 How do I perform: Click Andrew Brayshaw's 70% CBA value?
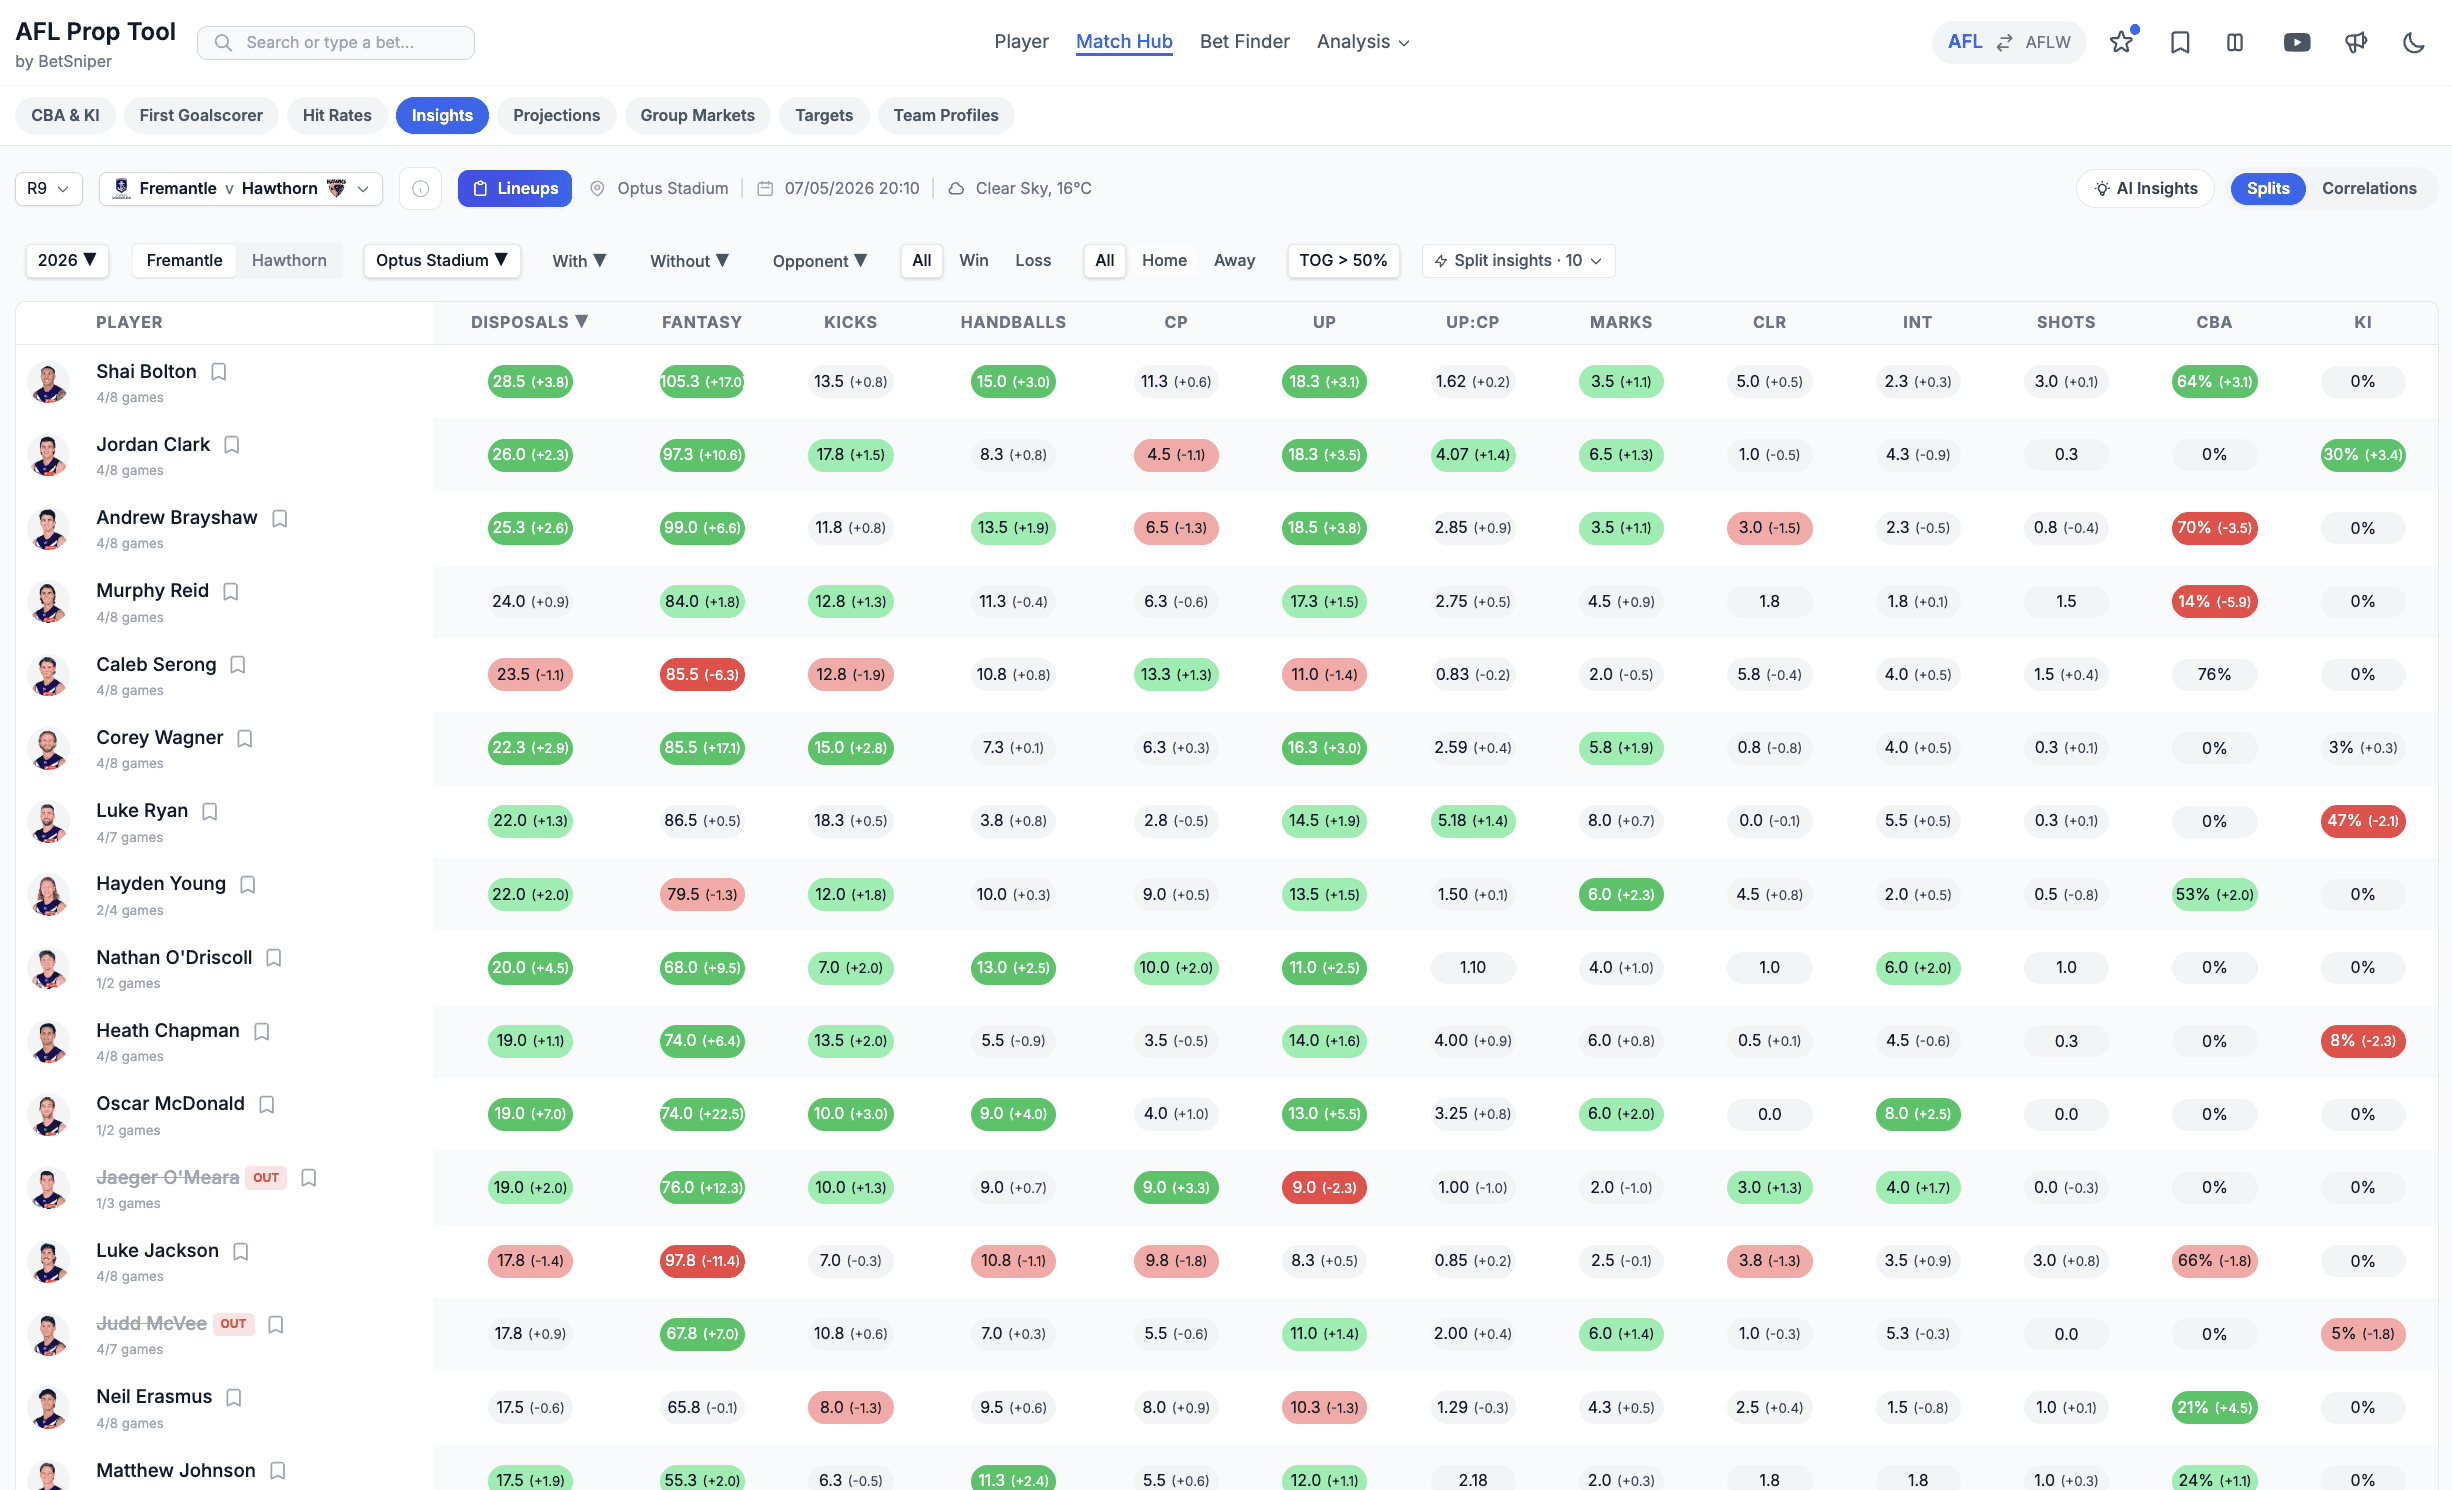click(x=2214, y=528)
